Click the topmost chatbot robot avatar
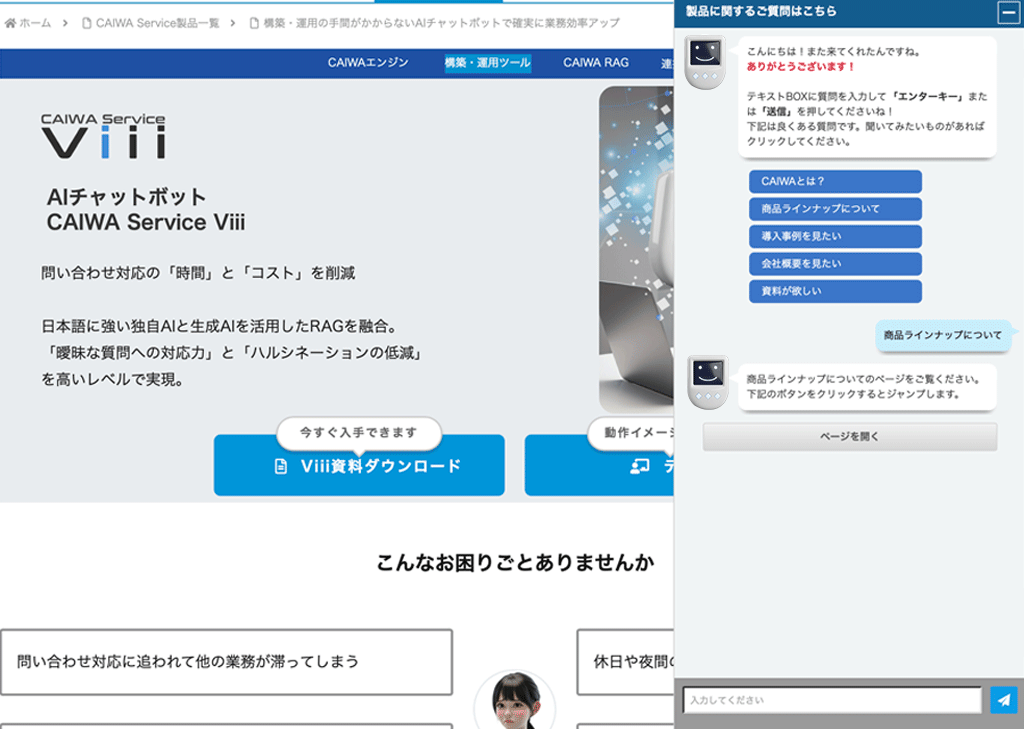 706,63
